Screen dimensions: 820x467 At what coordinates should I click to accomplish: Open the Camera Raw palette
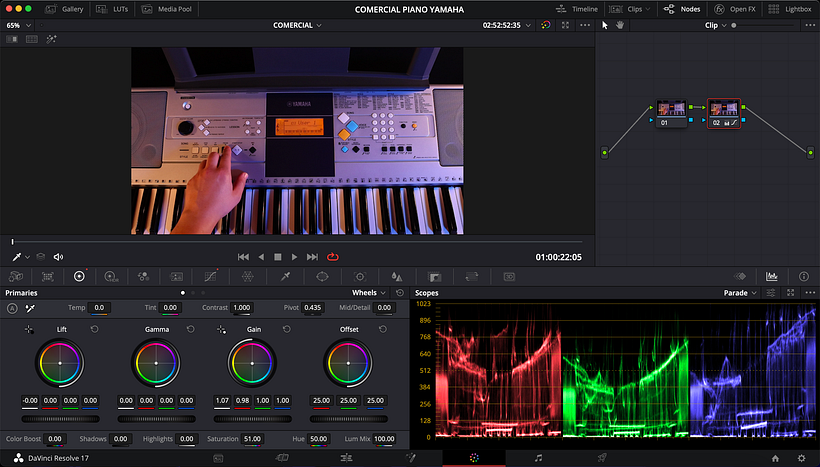point(16,277)
